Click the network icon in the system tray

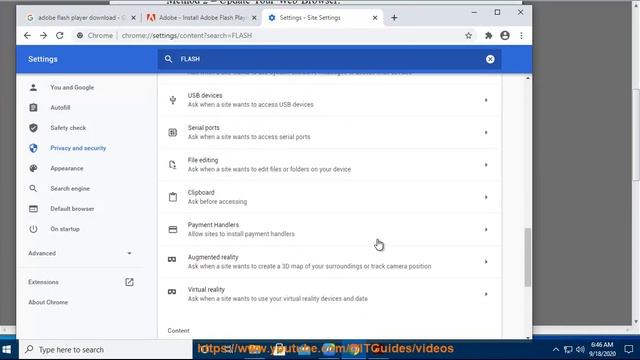(568, 349)
